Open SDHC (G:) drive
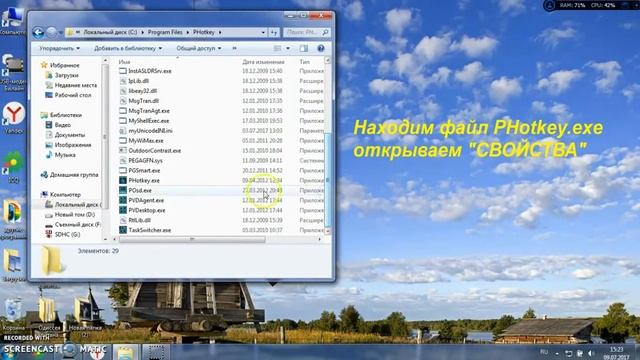 pos(63,234)
